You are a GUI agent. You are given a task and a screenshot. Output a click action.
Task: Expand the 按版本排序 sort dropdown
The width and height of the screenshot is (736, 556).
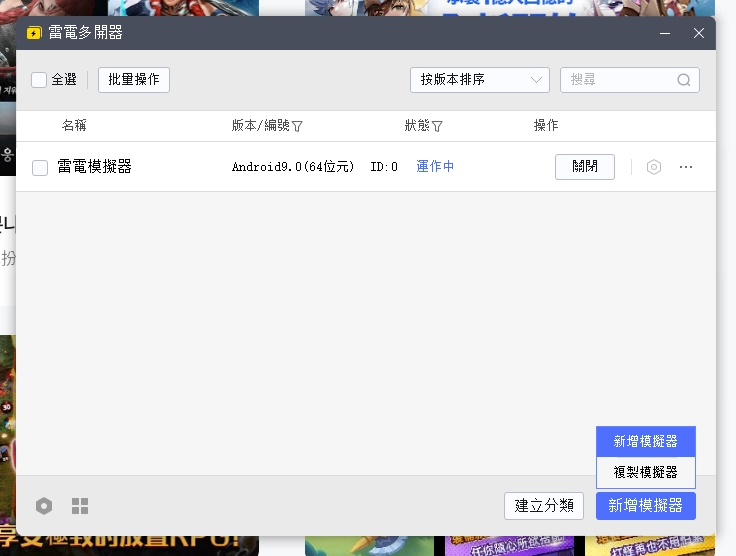[x=480, y=80]
